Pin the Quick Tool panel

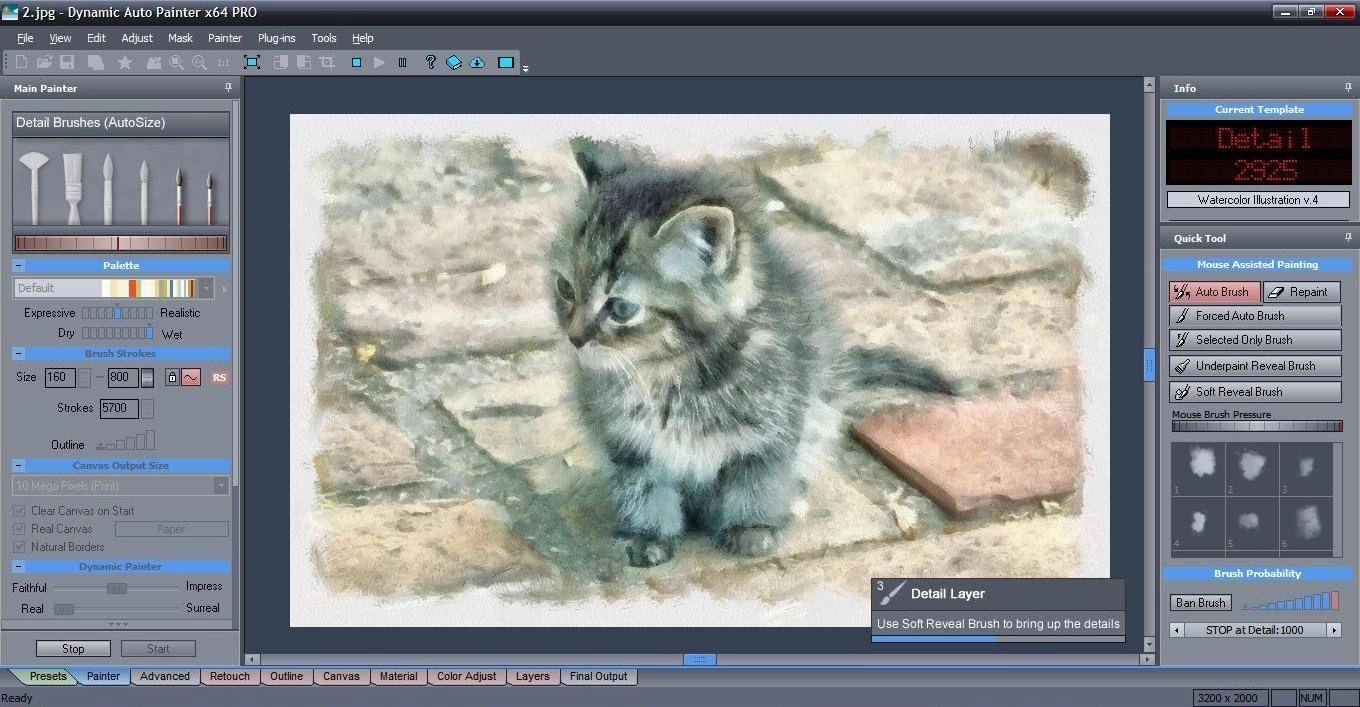1348,238
